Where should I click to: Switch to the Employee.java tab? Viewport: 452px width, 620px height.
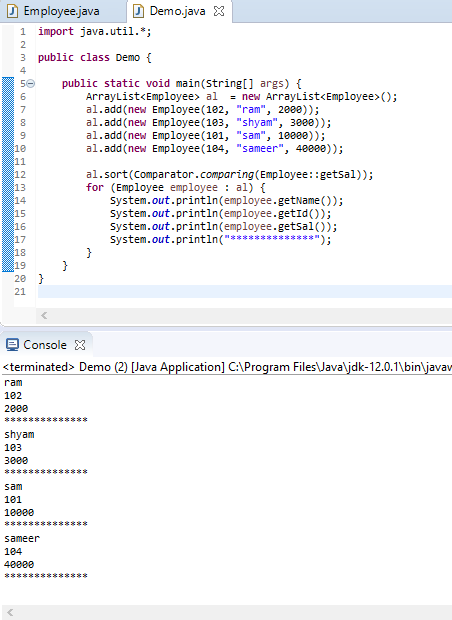pos(61,11)
